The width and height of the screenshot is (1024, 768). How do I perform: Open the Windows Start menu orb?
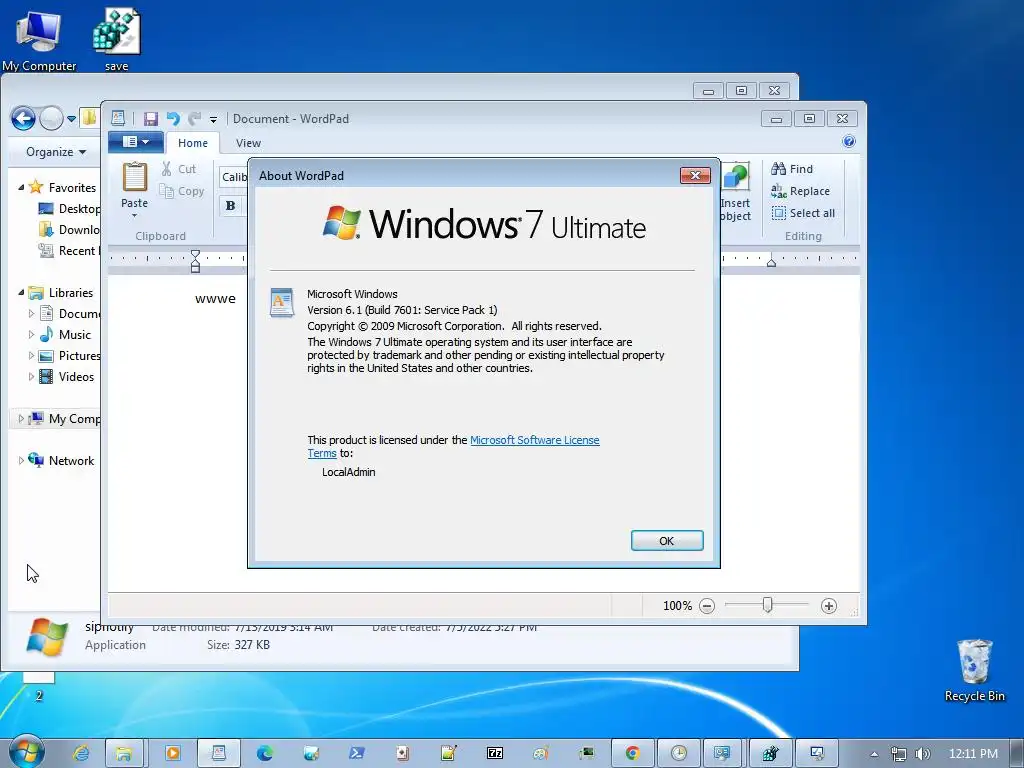[x=26, y=752]
